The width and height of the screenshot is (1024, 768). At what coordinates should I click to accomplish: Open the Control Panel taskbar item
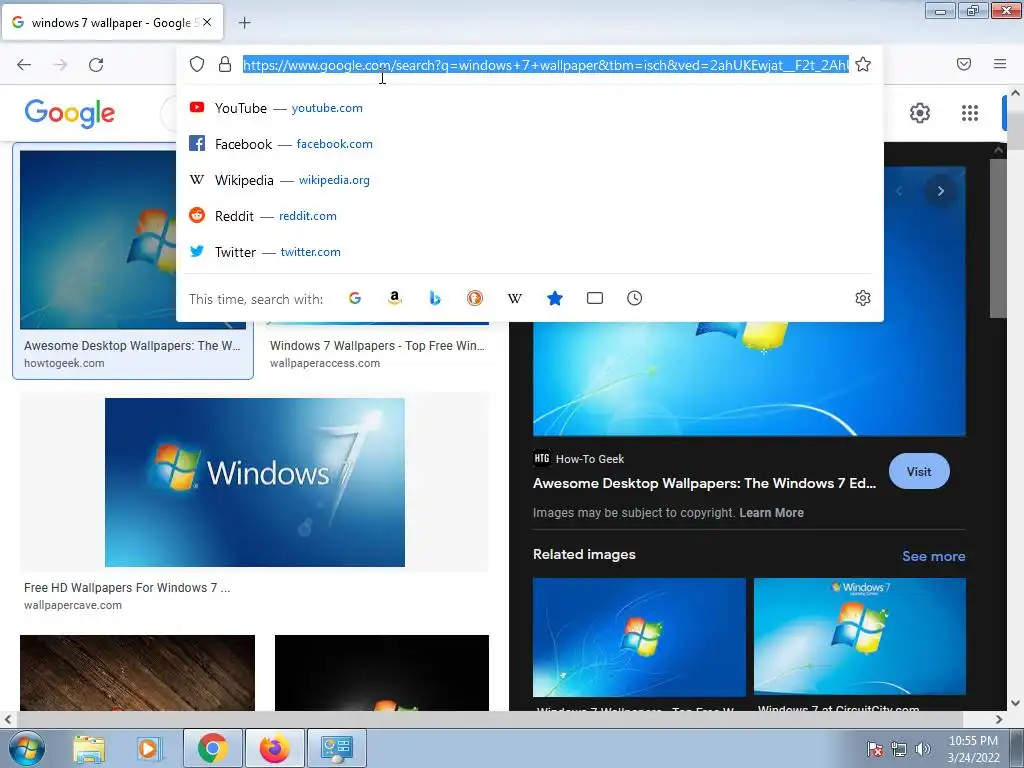click(336, 748)
